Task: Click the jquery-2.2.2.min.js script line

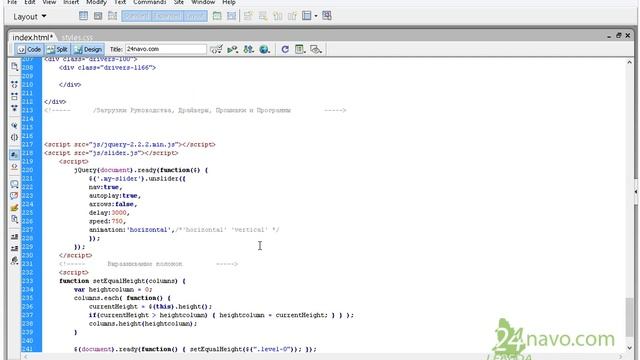Action: click(130, 144)
